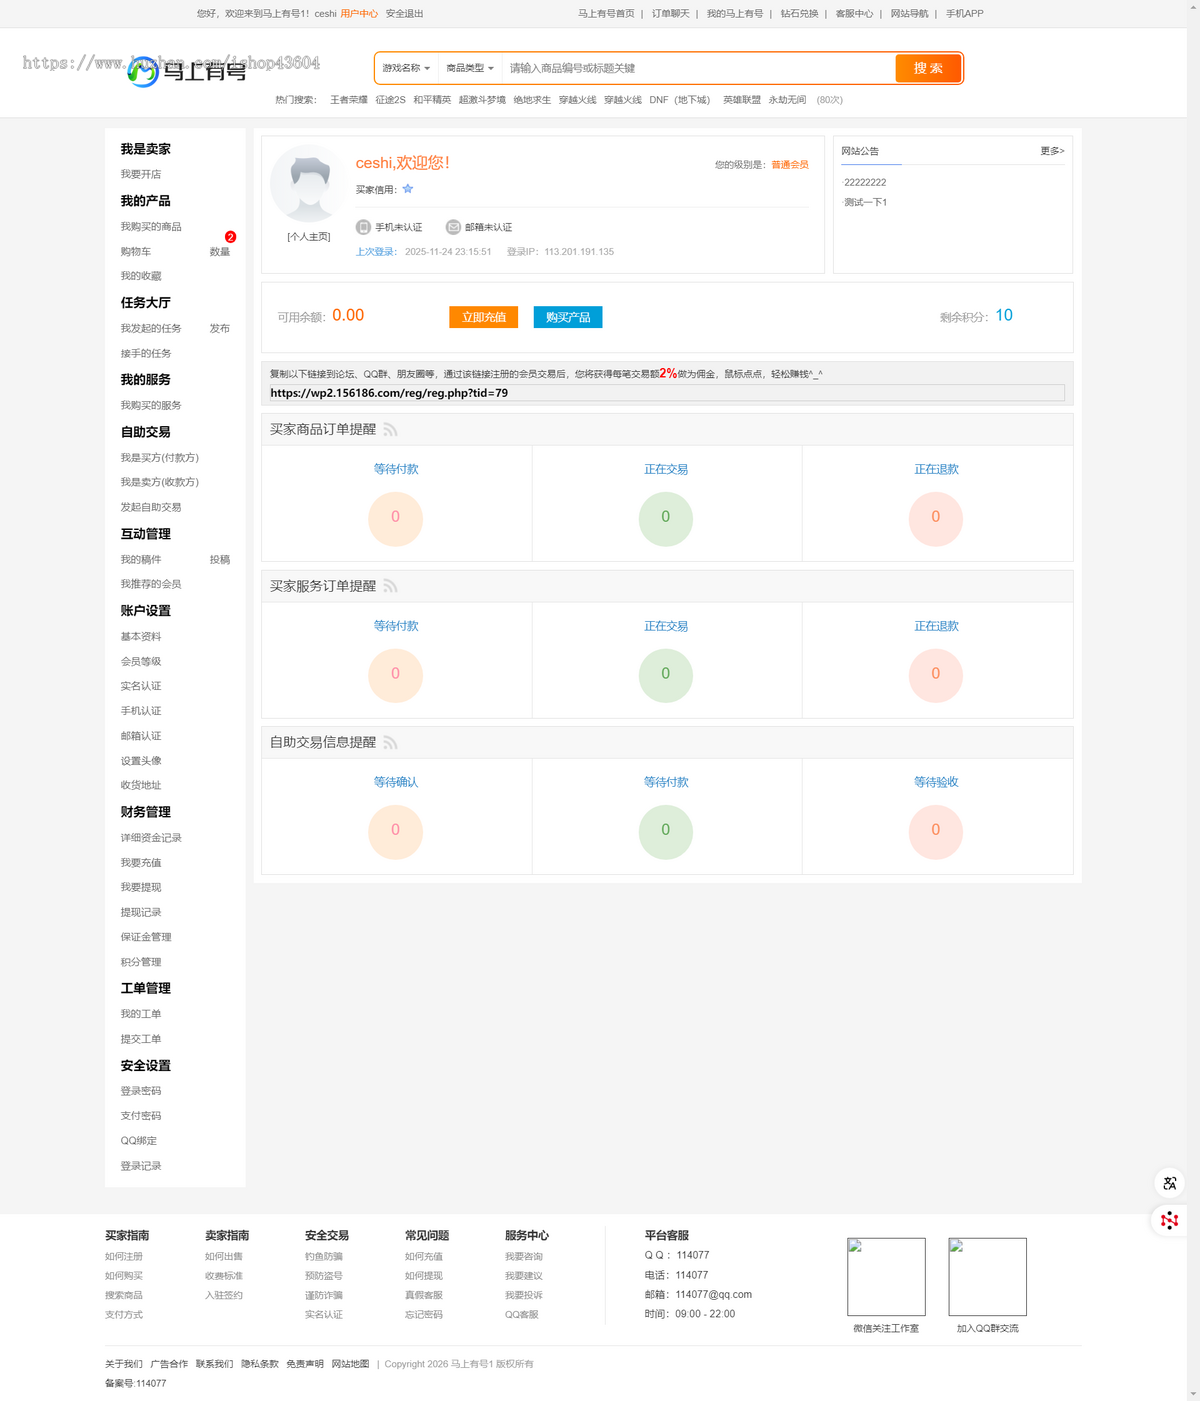Open 支付密码 in sidebar
The height and width of the screenshot is (1401, 1200).
(141, 1116)
